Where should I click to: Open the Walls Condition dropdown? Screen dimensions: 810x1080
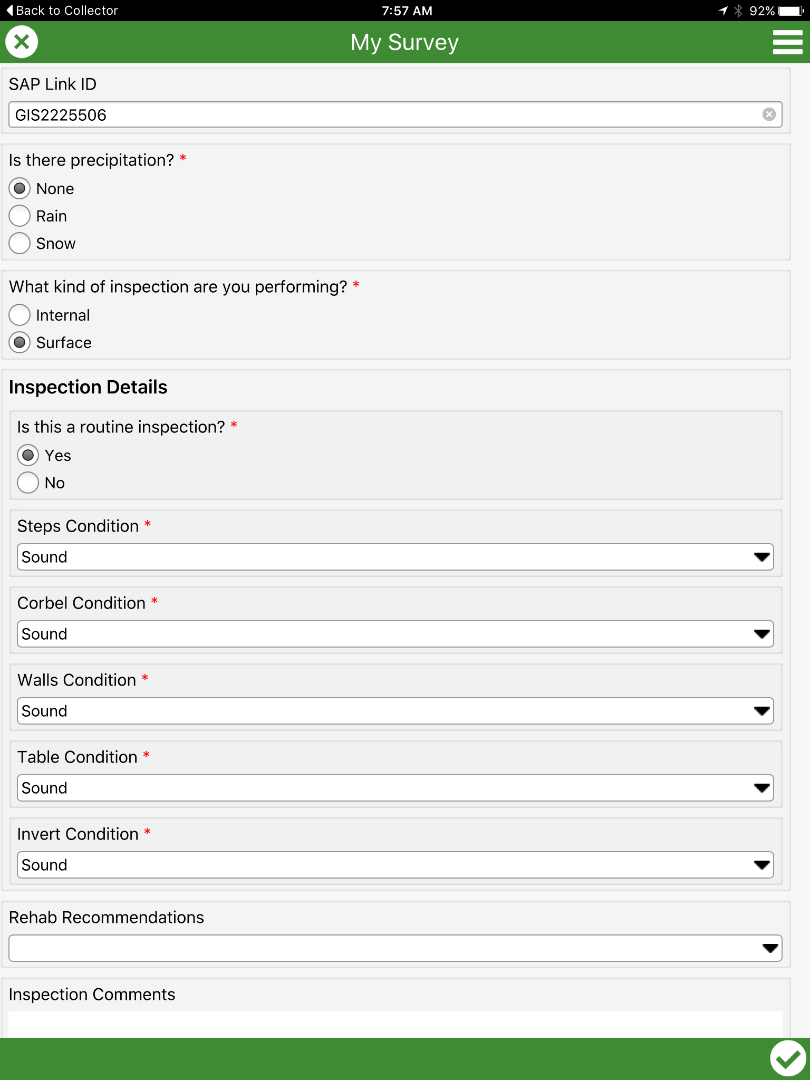[x=395, y=711]
